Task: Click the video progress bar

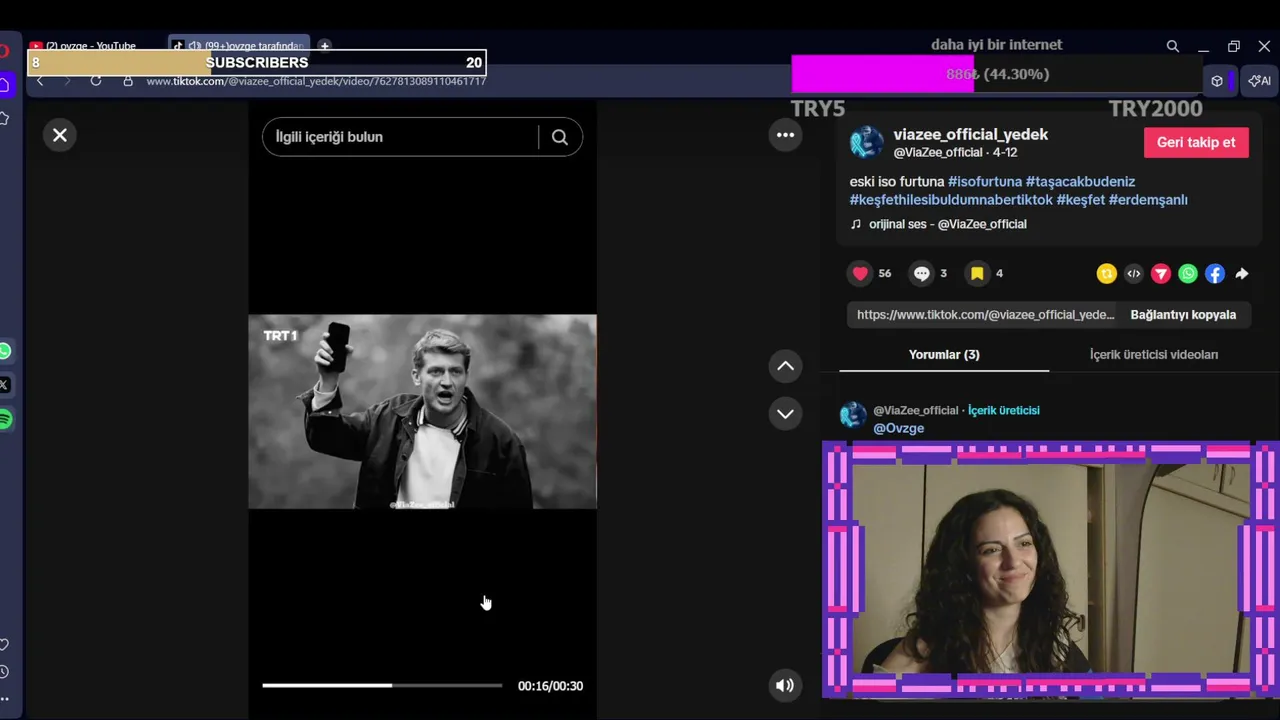Action: click(382, 685)
